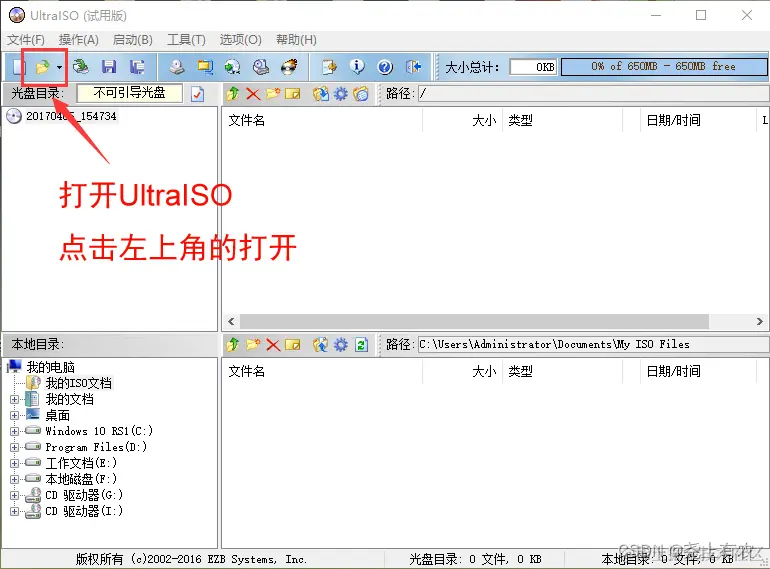Click the green Refresh icon in local toolbar
770x569 pixels.
pyautogui.click(x=361, y=345)
